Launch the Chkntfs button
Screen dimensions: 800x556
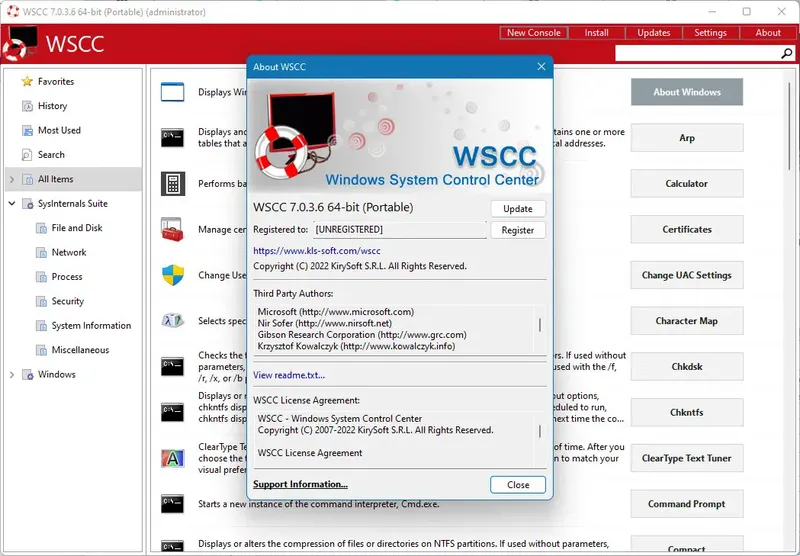687,412
